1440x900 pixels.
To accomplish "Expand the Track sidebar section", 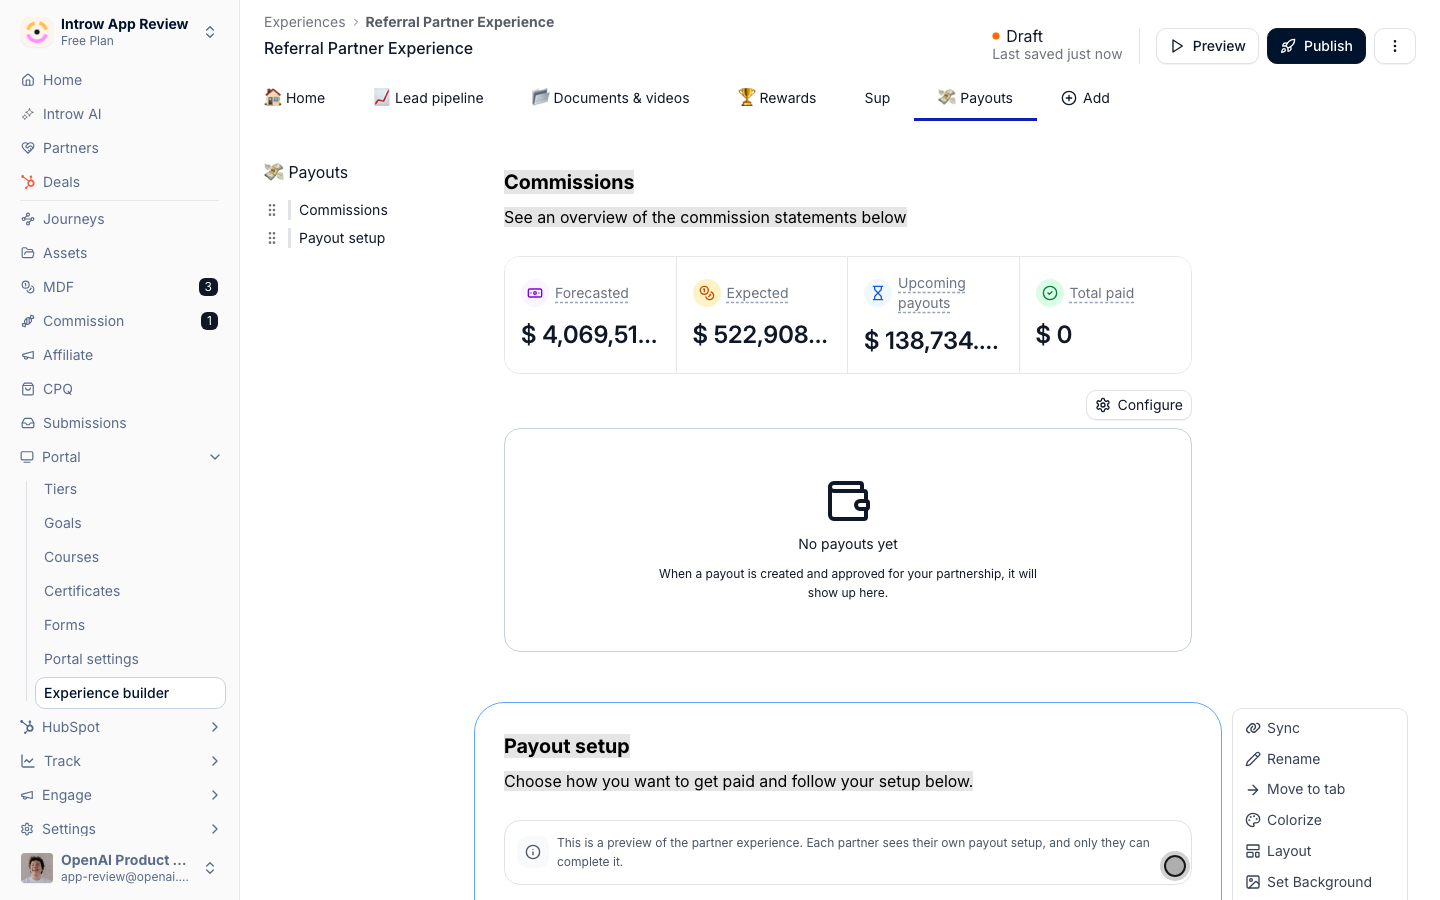I will (x=215, y=761).
